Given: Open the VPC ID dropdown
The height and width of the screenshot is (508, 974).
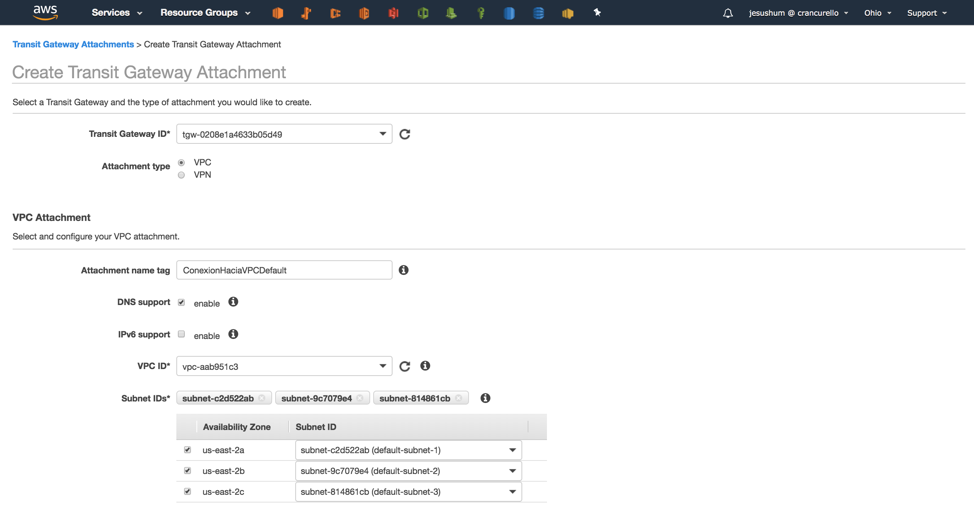Looking at the screenshot, I should click(x=284, y=366).
